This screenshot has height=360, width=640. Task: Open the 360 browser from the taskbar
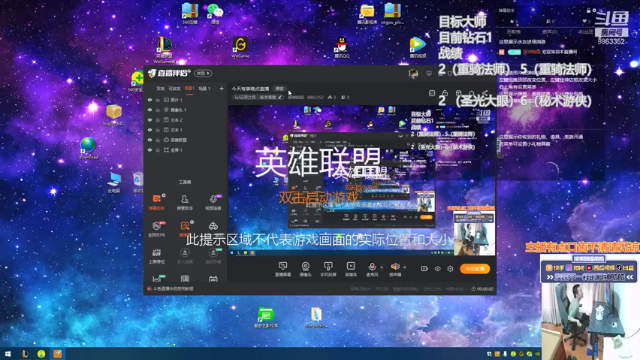click(41, 354)
